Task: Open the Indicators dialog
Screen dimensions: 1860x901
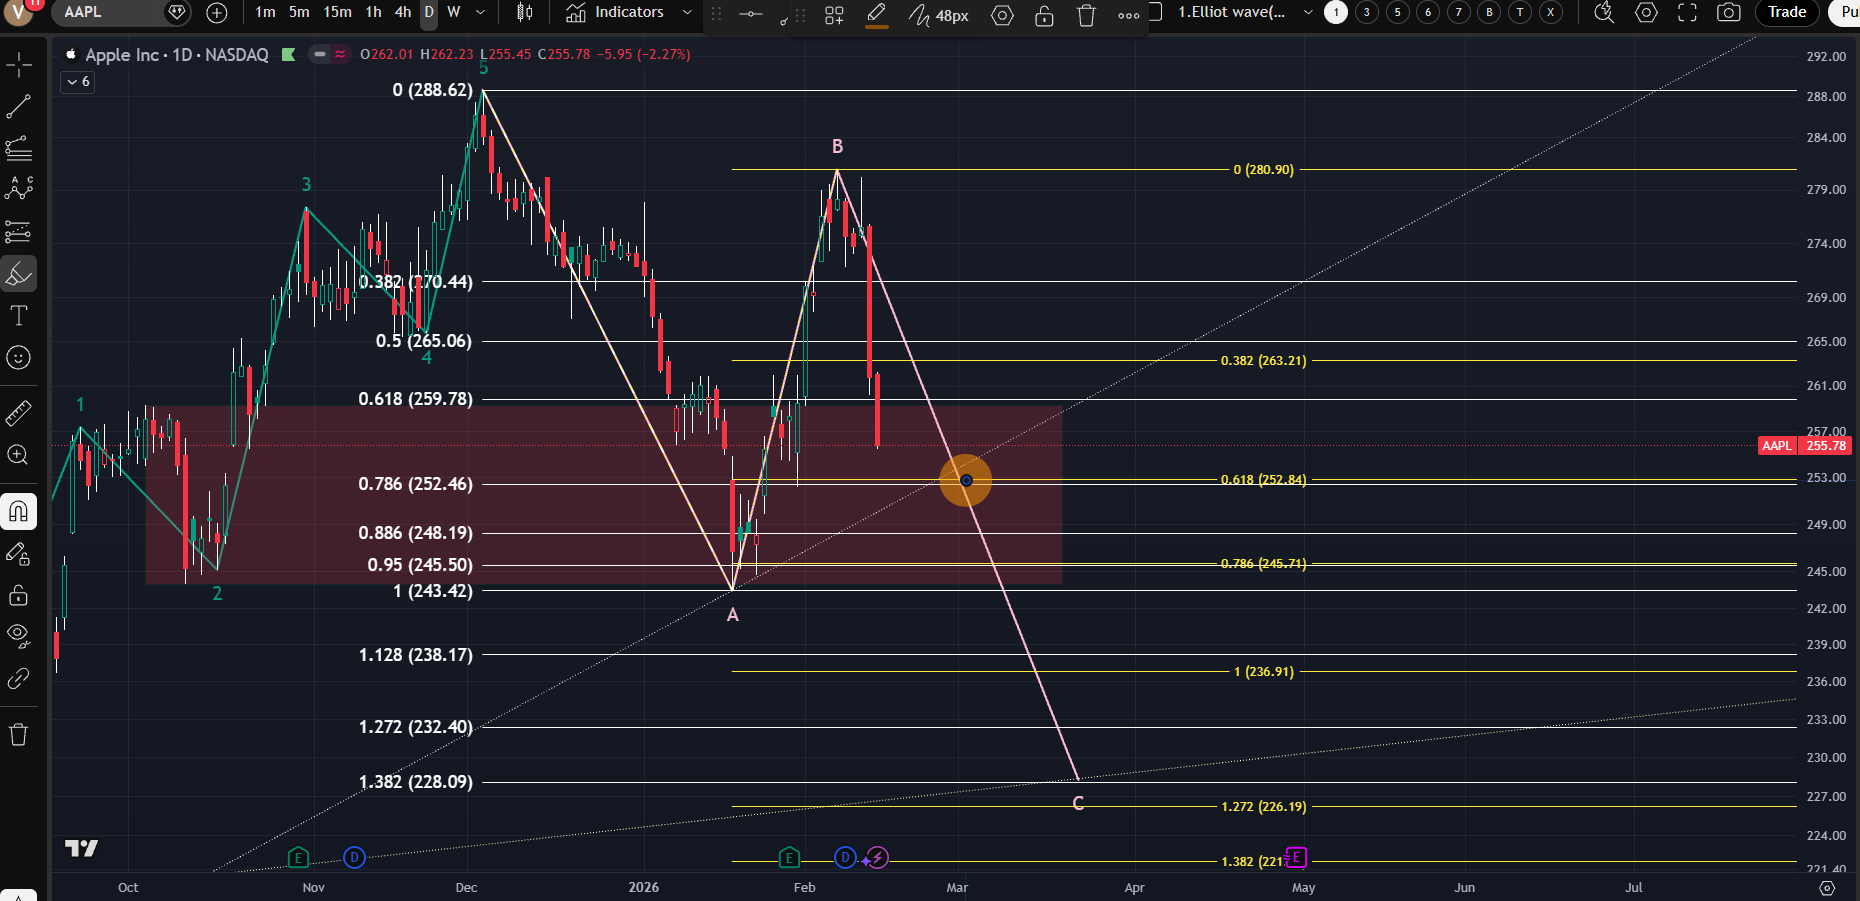Action: pos(615,13)
